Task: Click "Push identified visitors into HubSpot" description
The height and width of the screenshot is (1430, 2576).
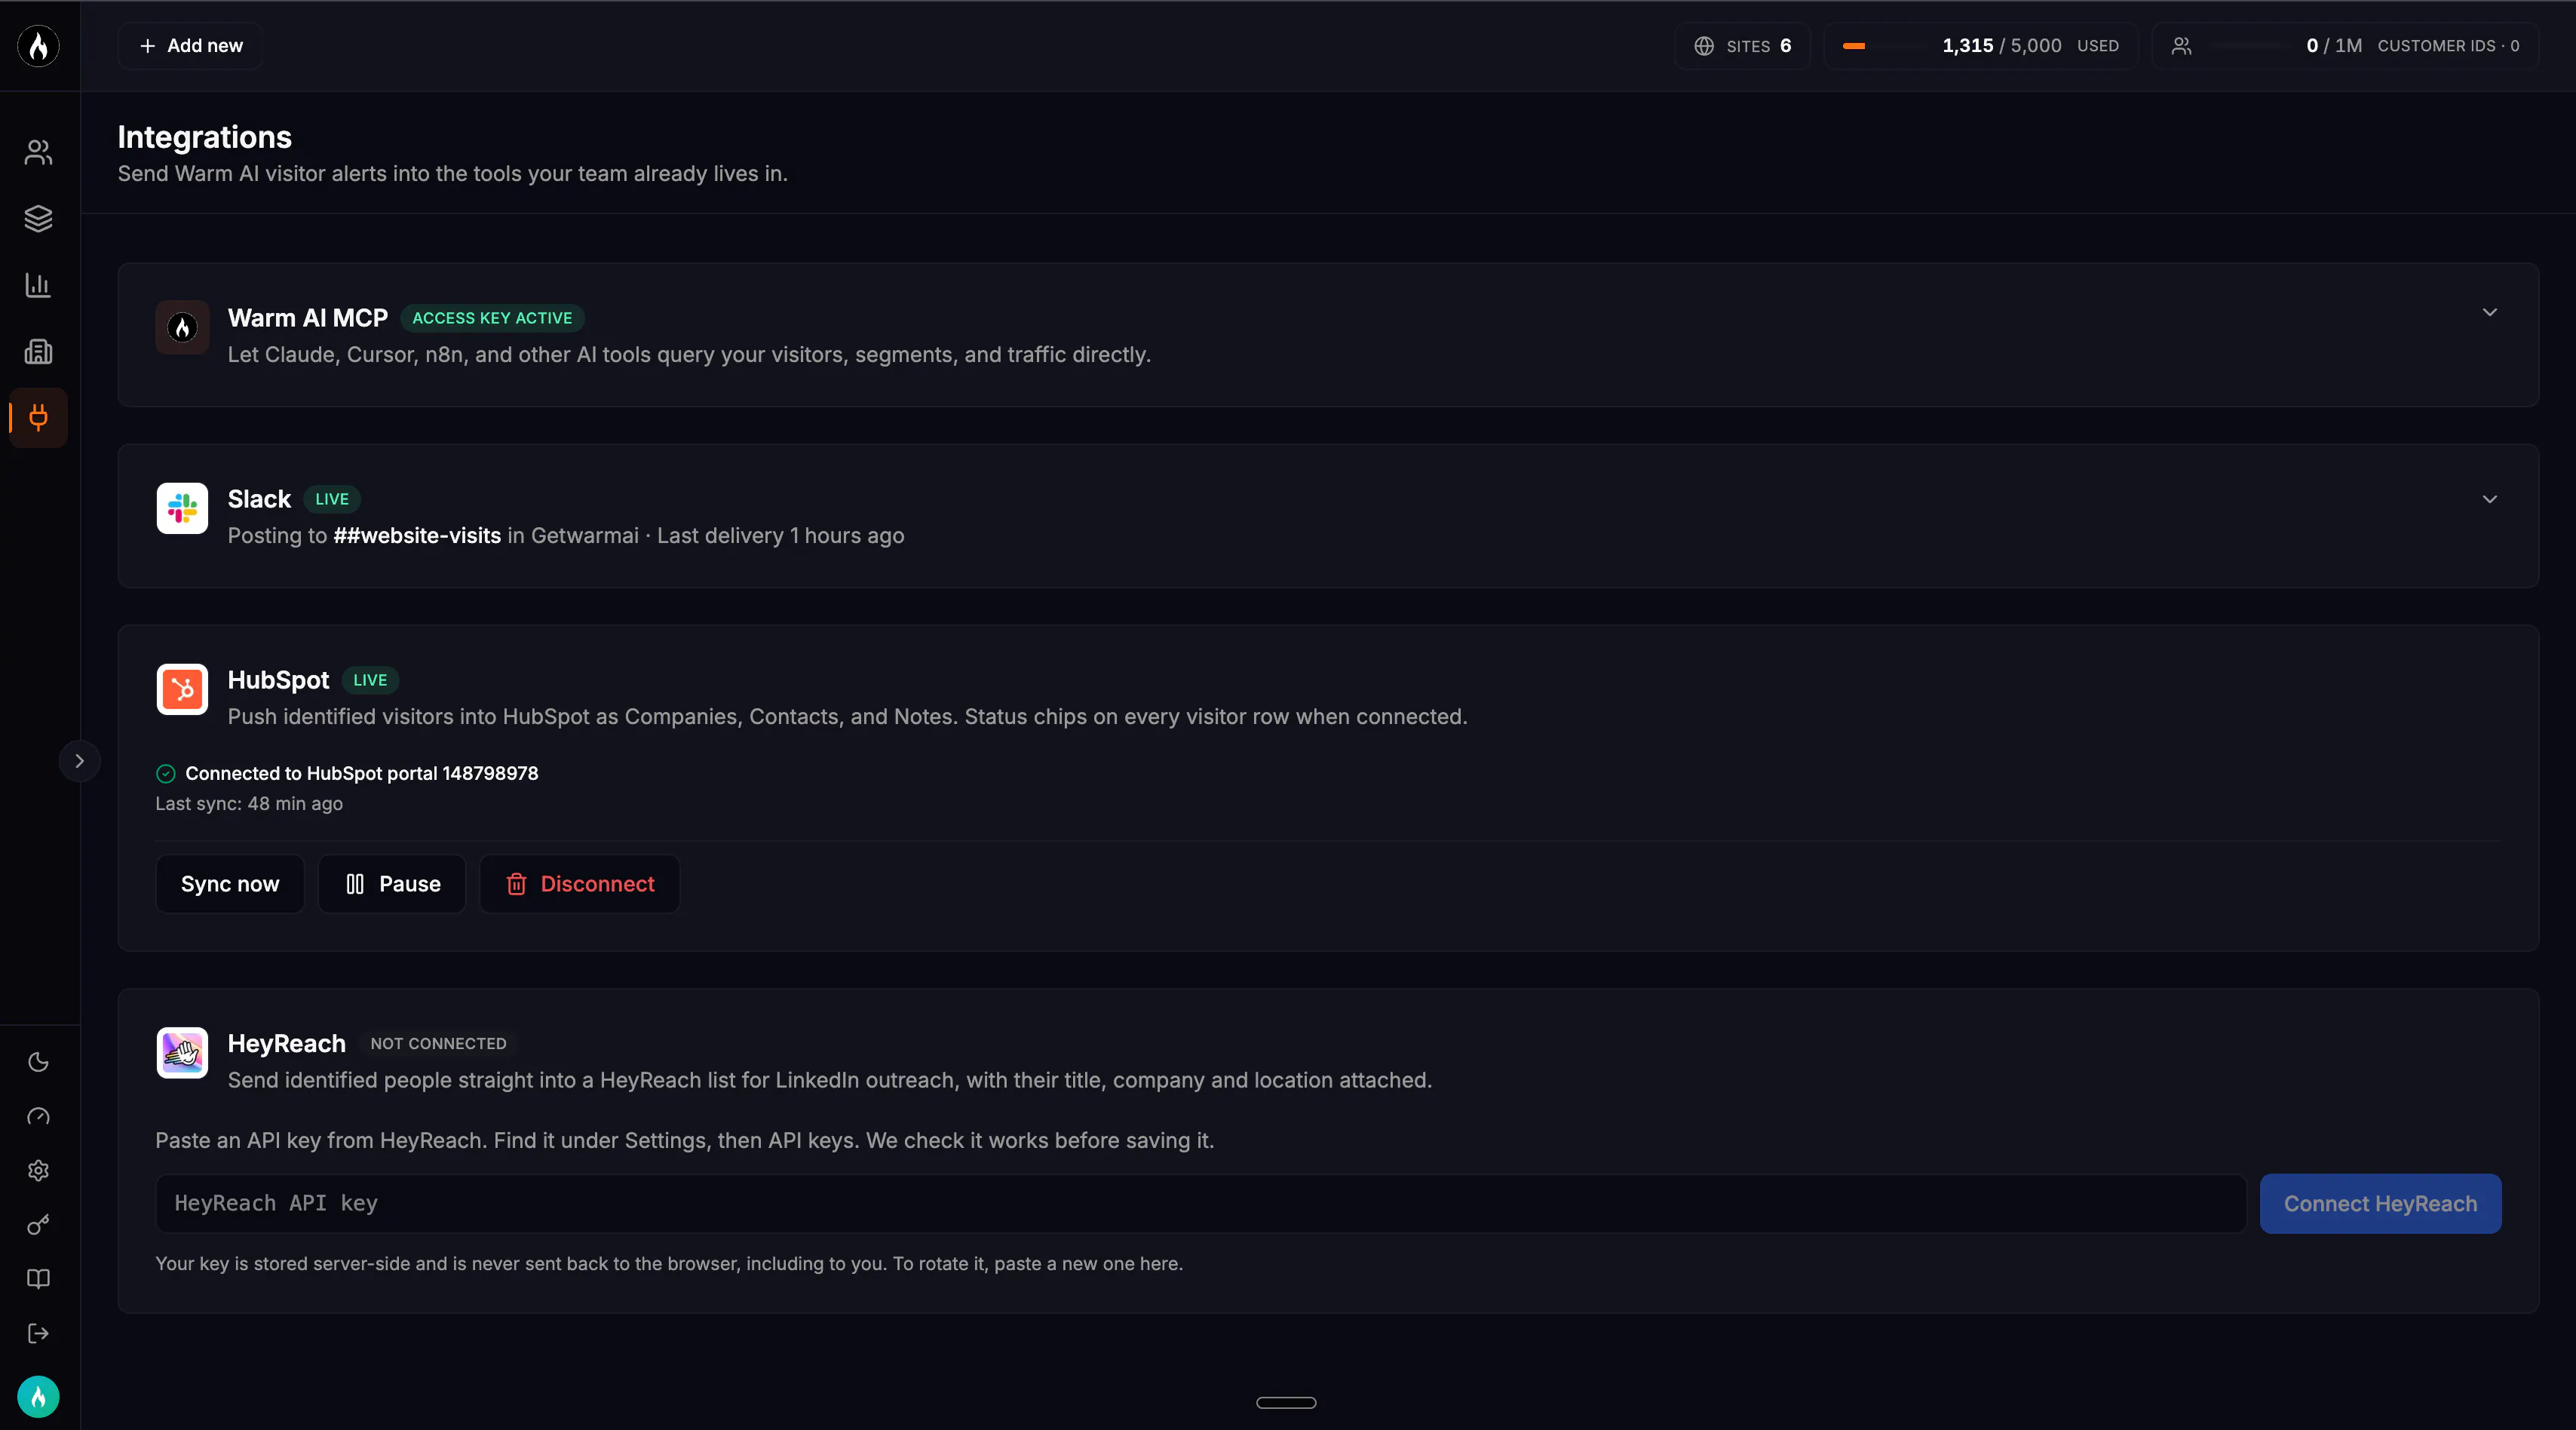Action: click(x=848, y=716)
